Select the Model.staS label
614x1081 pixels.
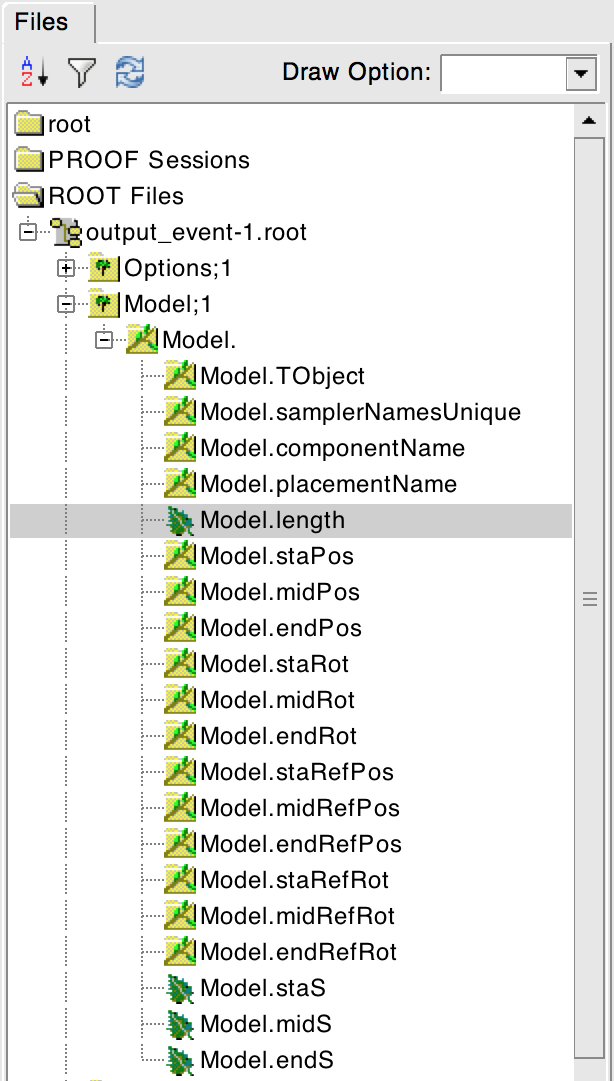pos(263,987)
